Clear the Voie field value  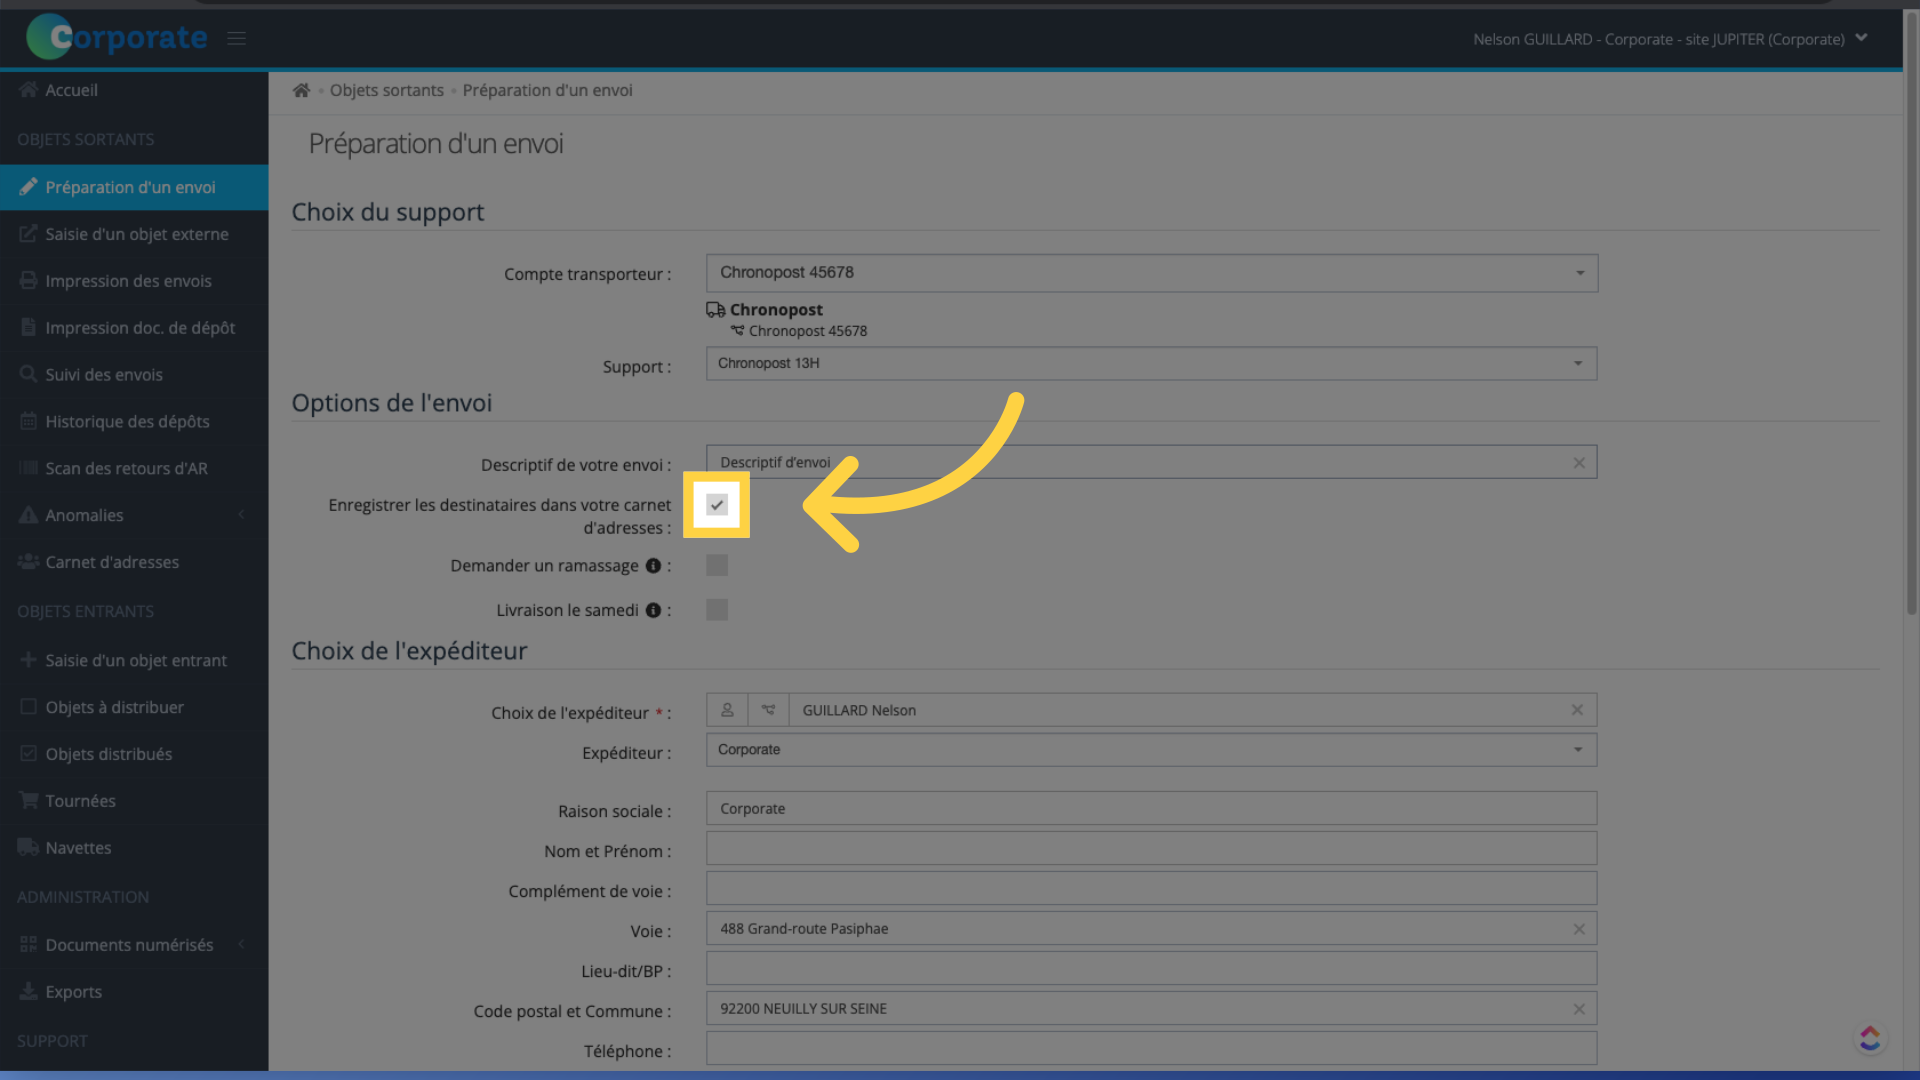coord(1579,929)
